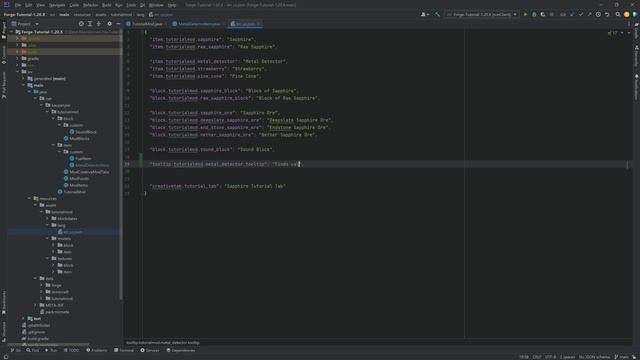Click the select opened file target icon

coord(81,24)
